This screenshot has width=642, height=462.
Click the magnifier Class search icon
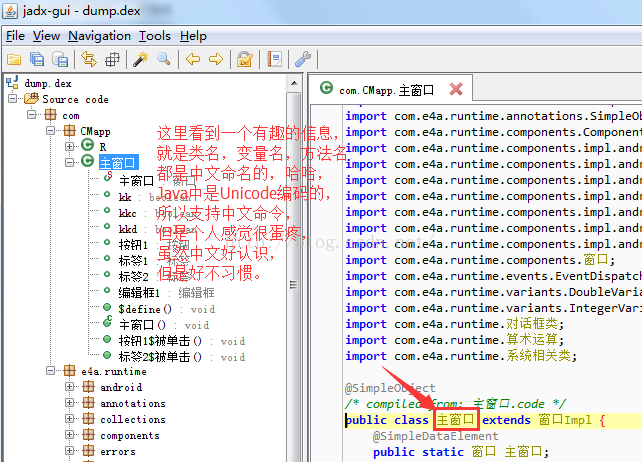(x=164, y=60)
